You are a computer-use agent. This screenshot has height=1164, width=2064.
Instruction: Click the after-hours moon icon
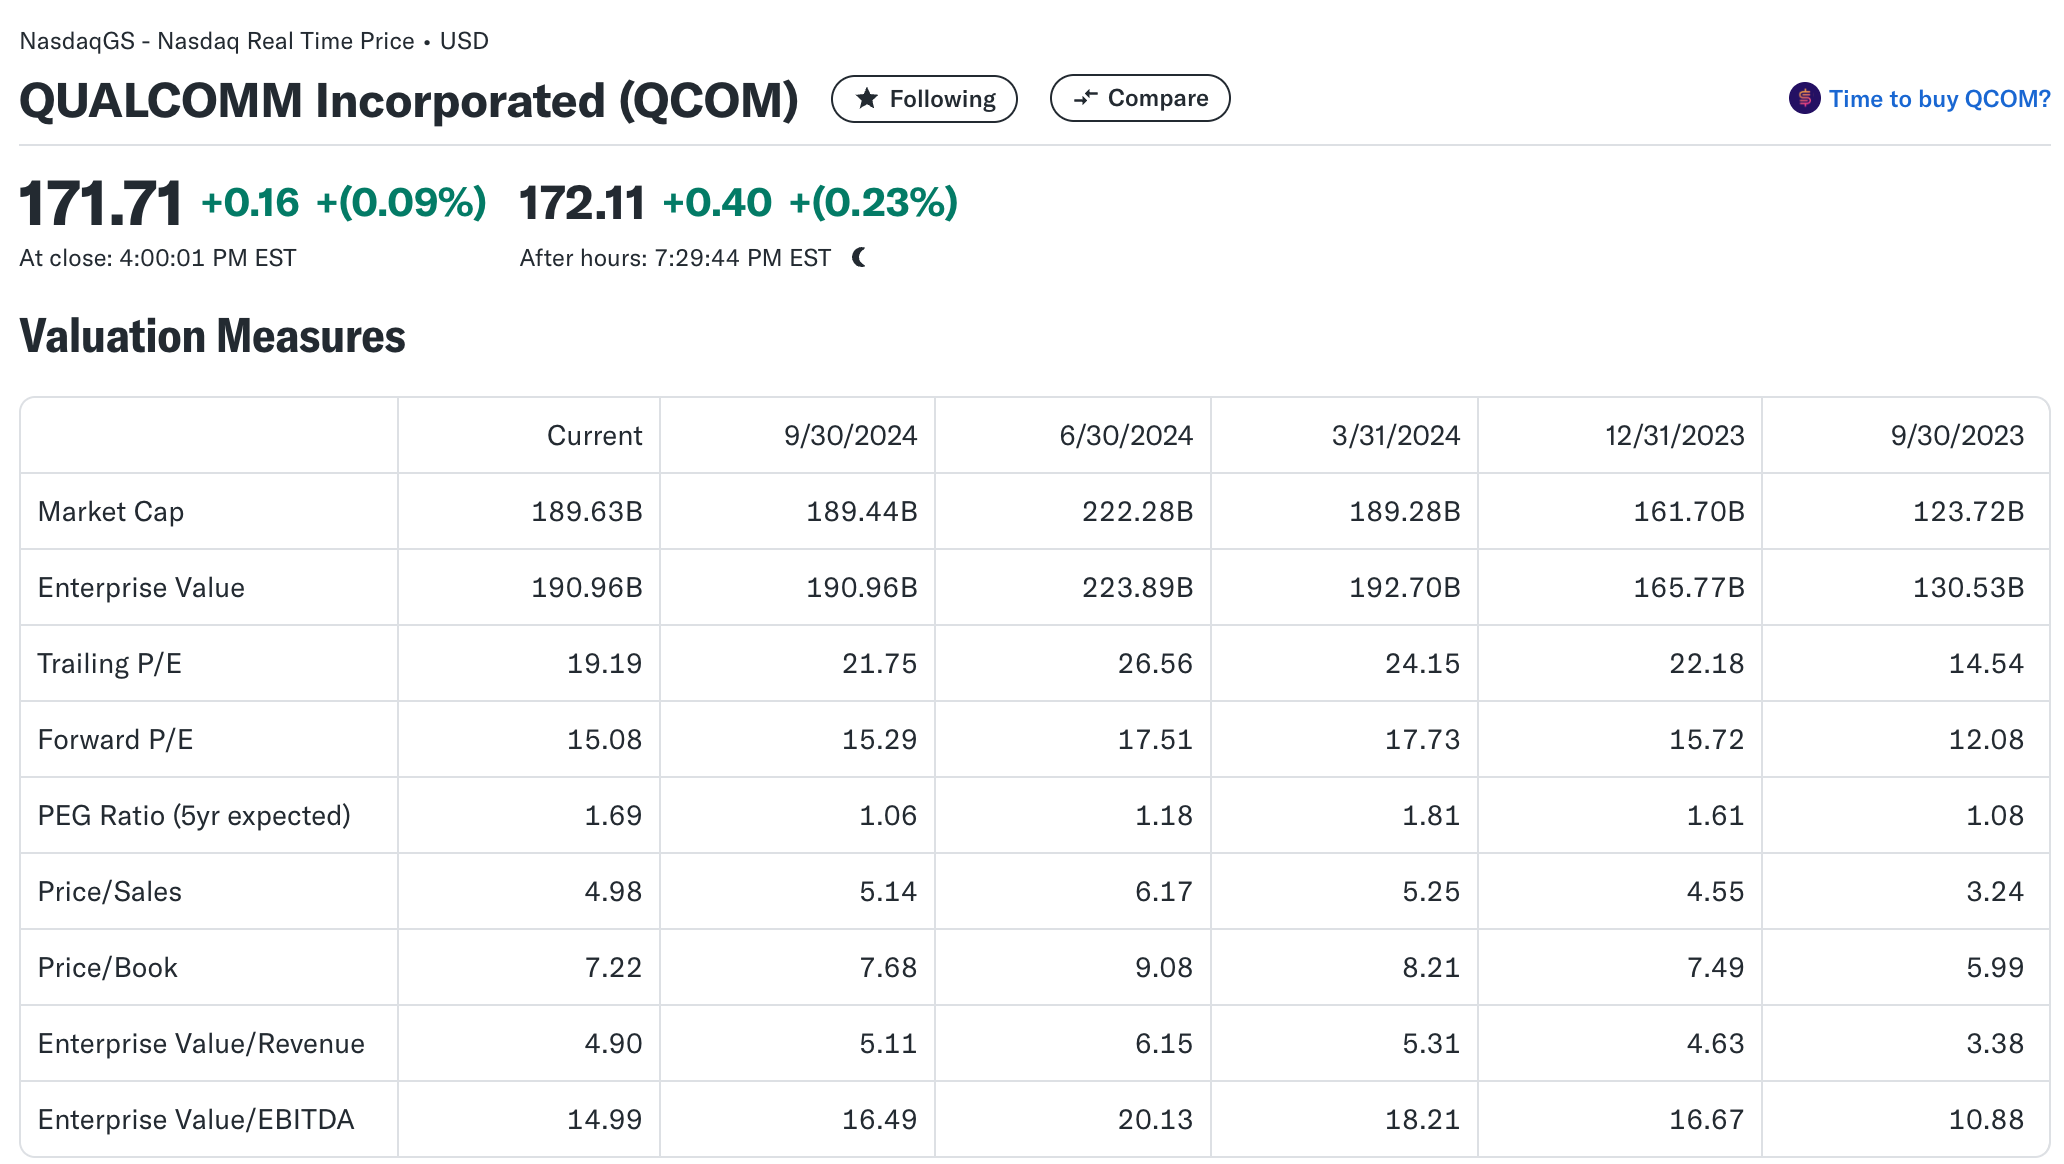859,258
